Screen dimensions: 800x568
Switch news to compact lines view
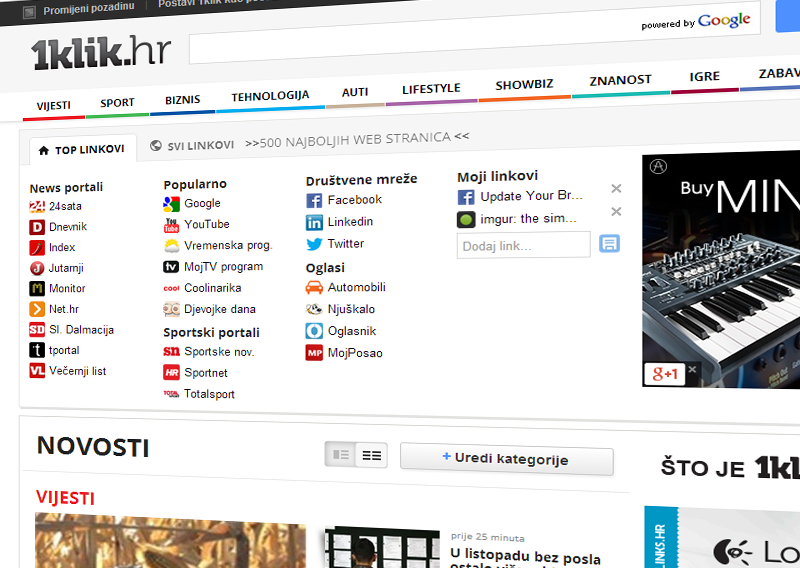click(372, 455)
